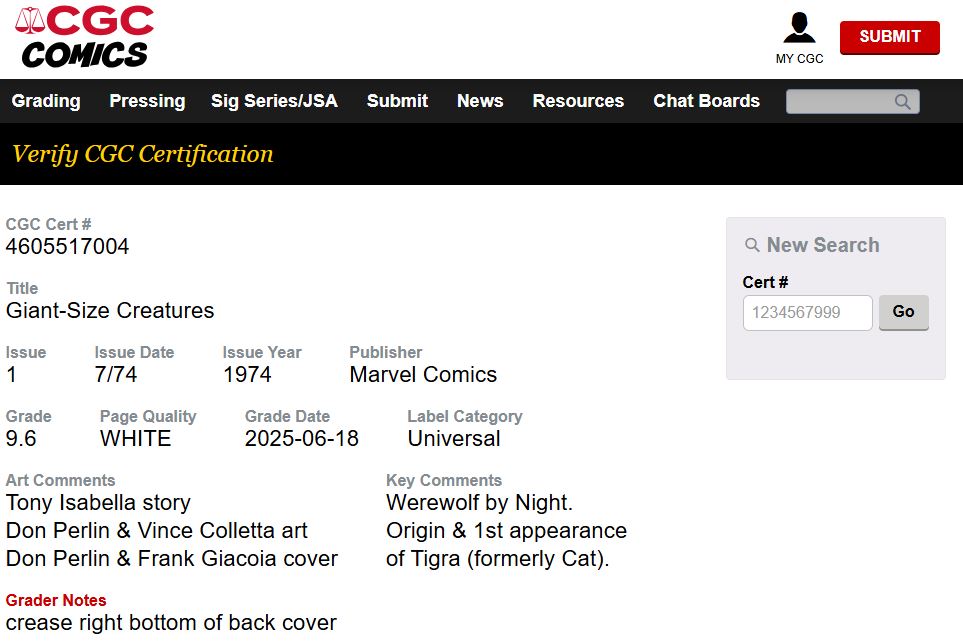Open the CGC Comics logo homepage

(84, 37)
